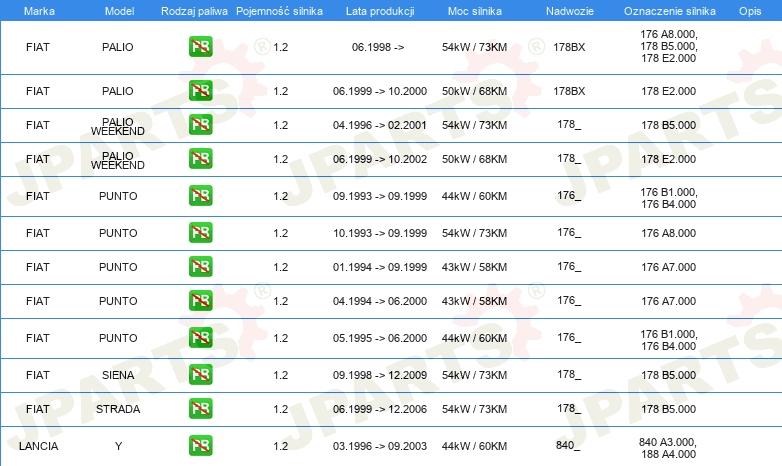Viewport: 782px width, 466px height.
Task: Click the Rodzaj paliwa column header
Action: click(194, 11)
